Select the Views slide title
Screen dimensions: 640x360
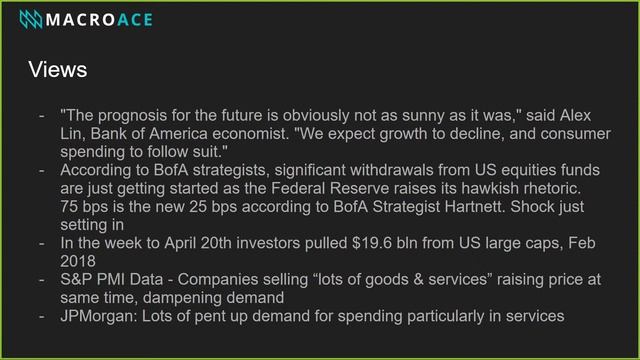(x=58, y=69)
